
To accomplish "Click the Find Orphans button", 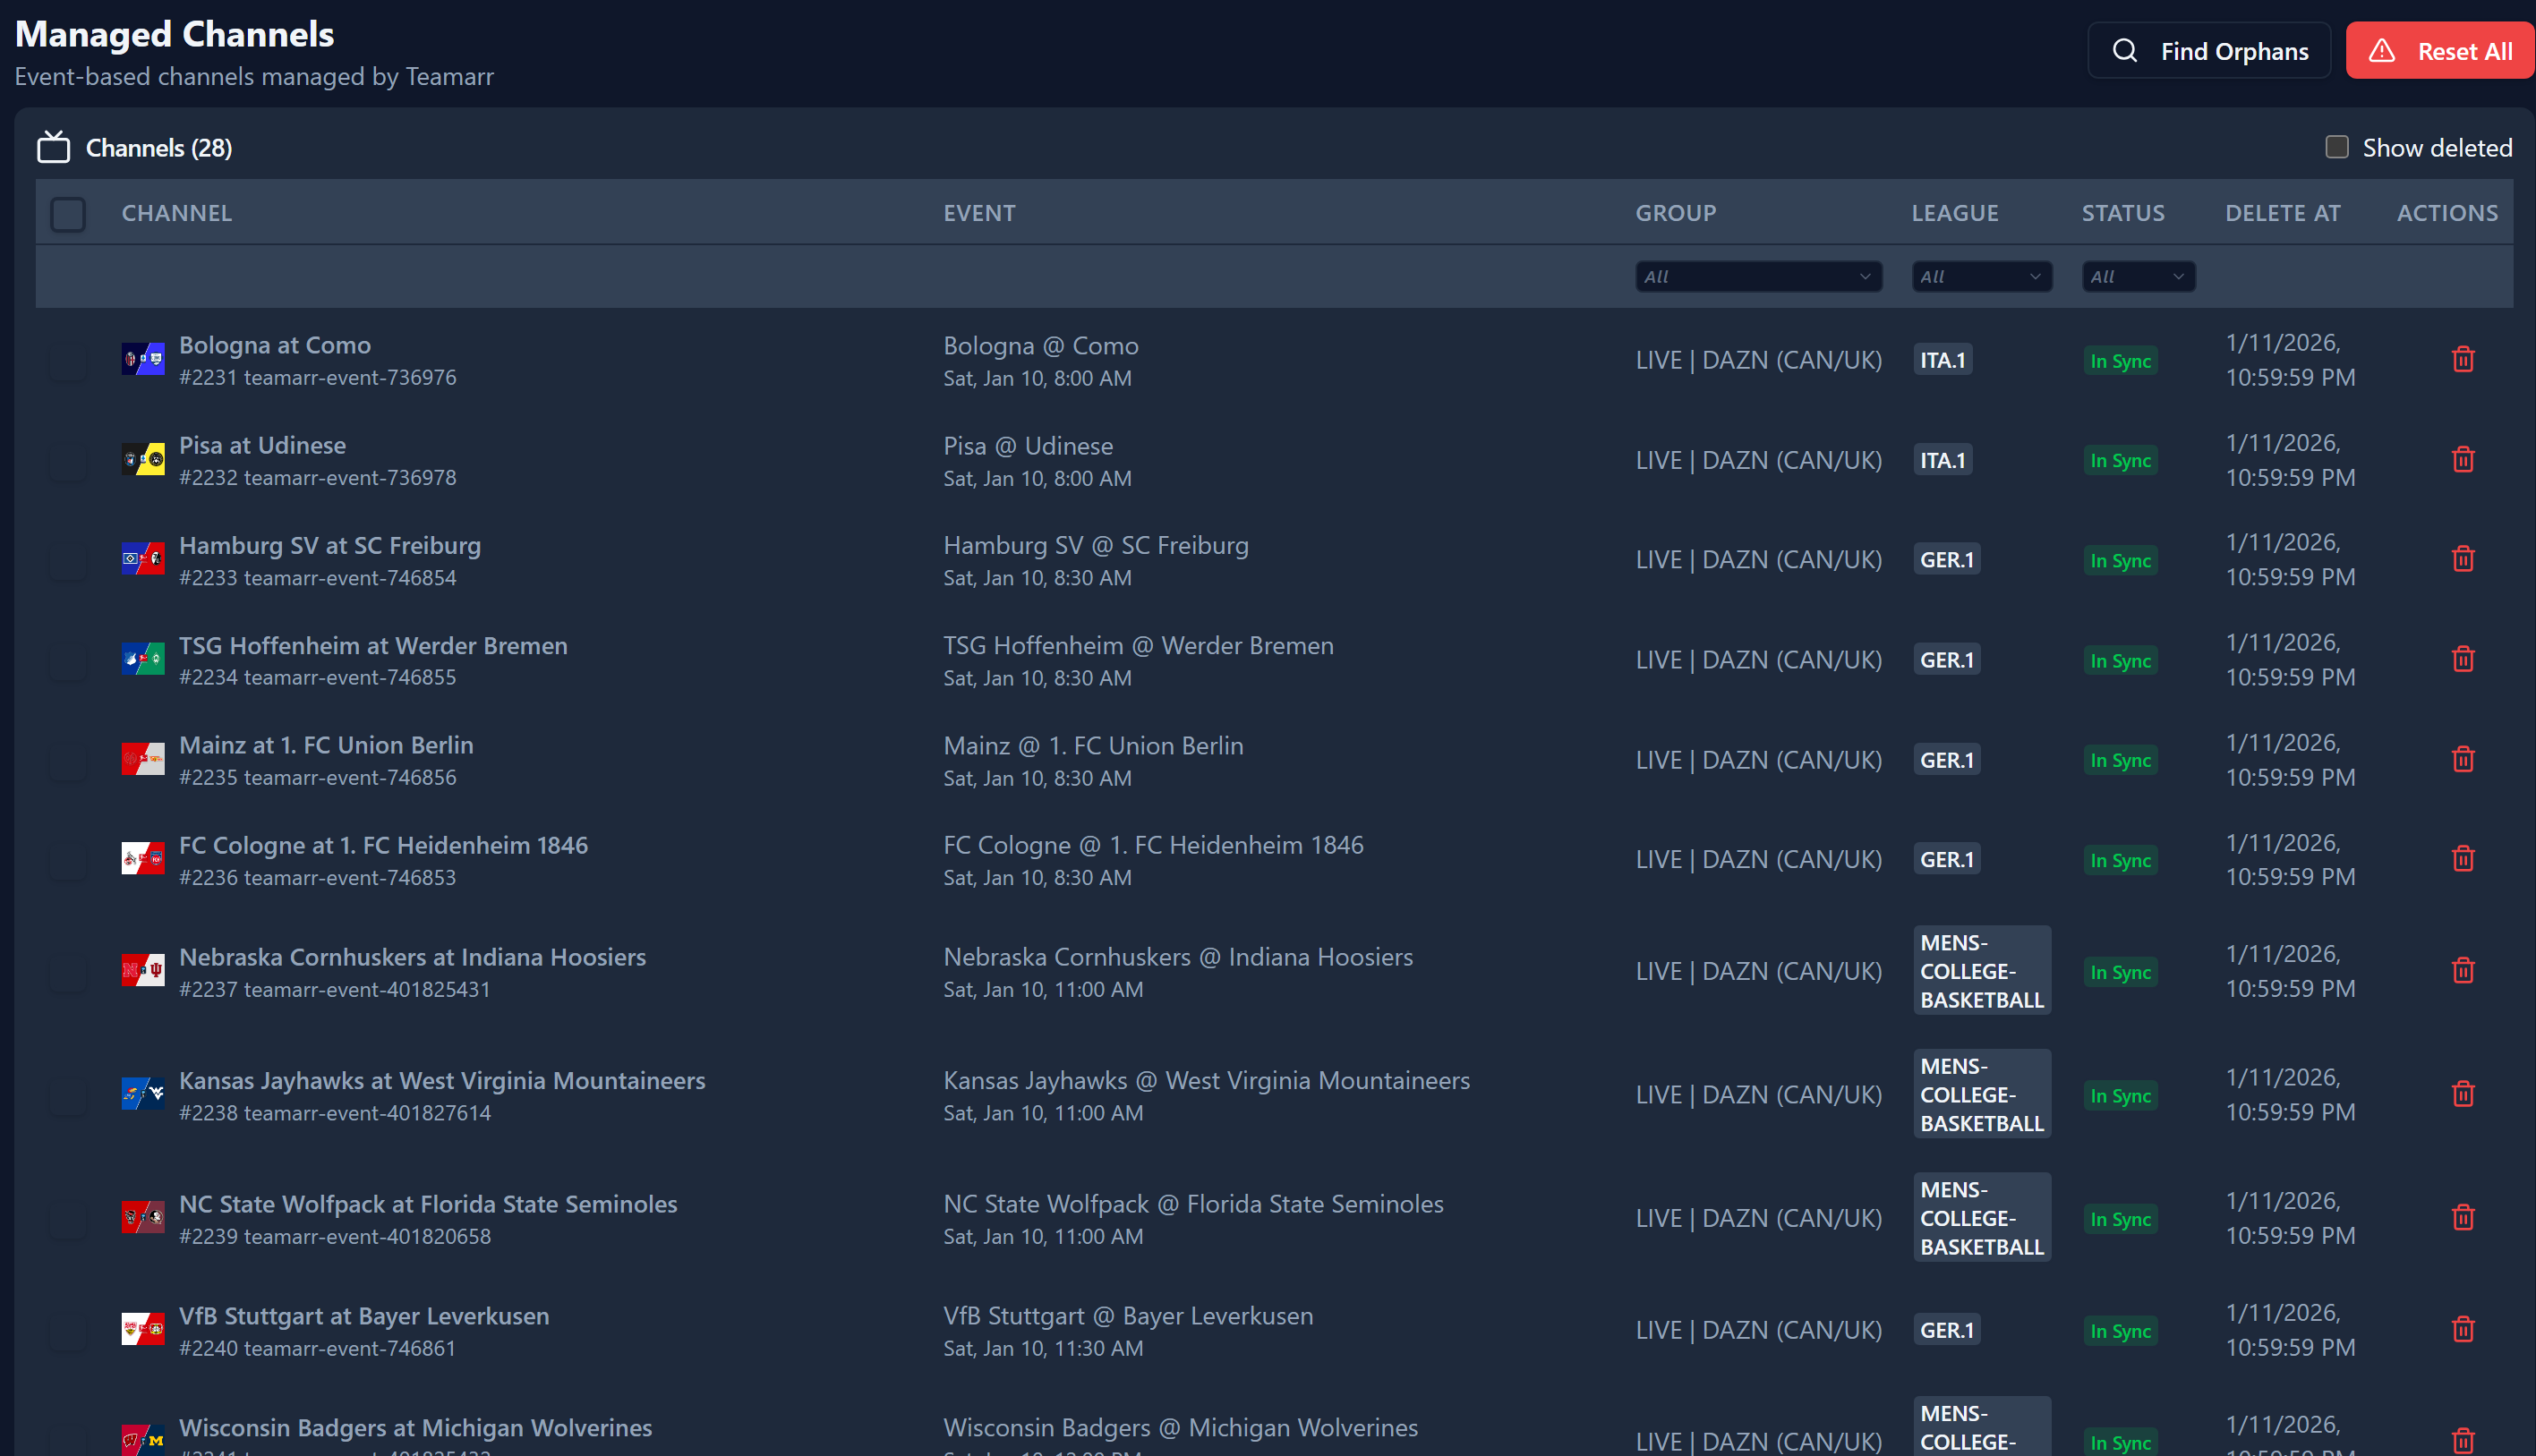I will [2208, 51].
